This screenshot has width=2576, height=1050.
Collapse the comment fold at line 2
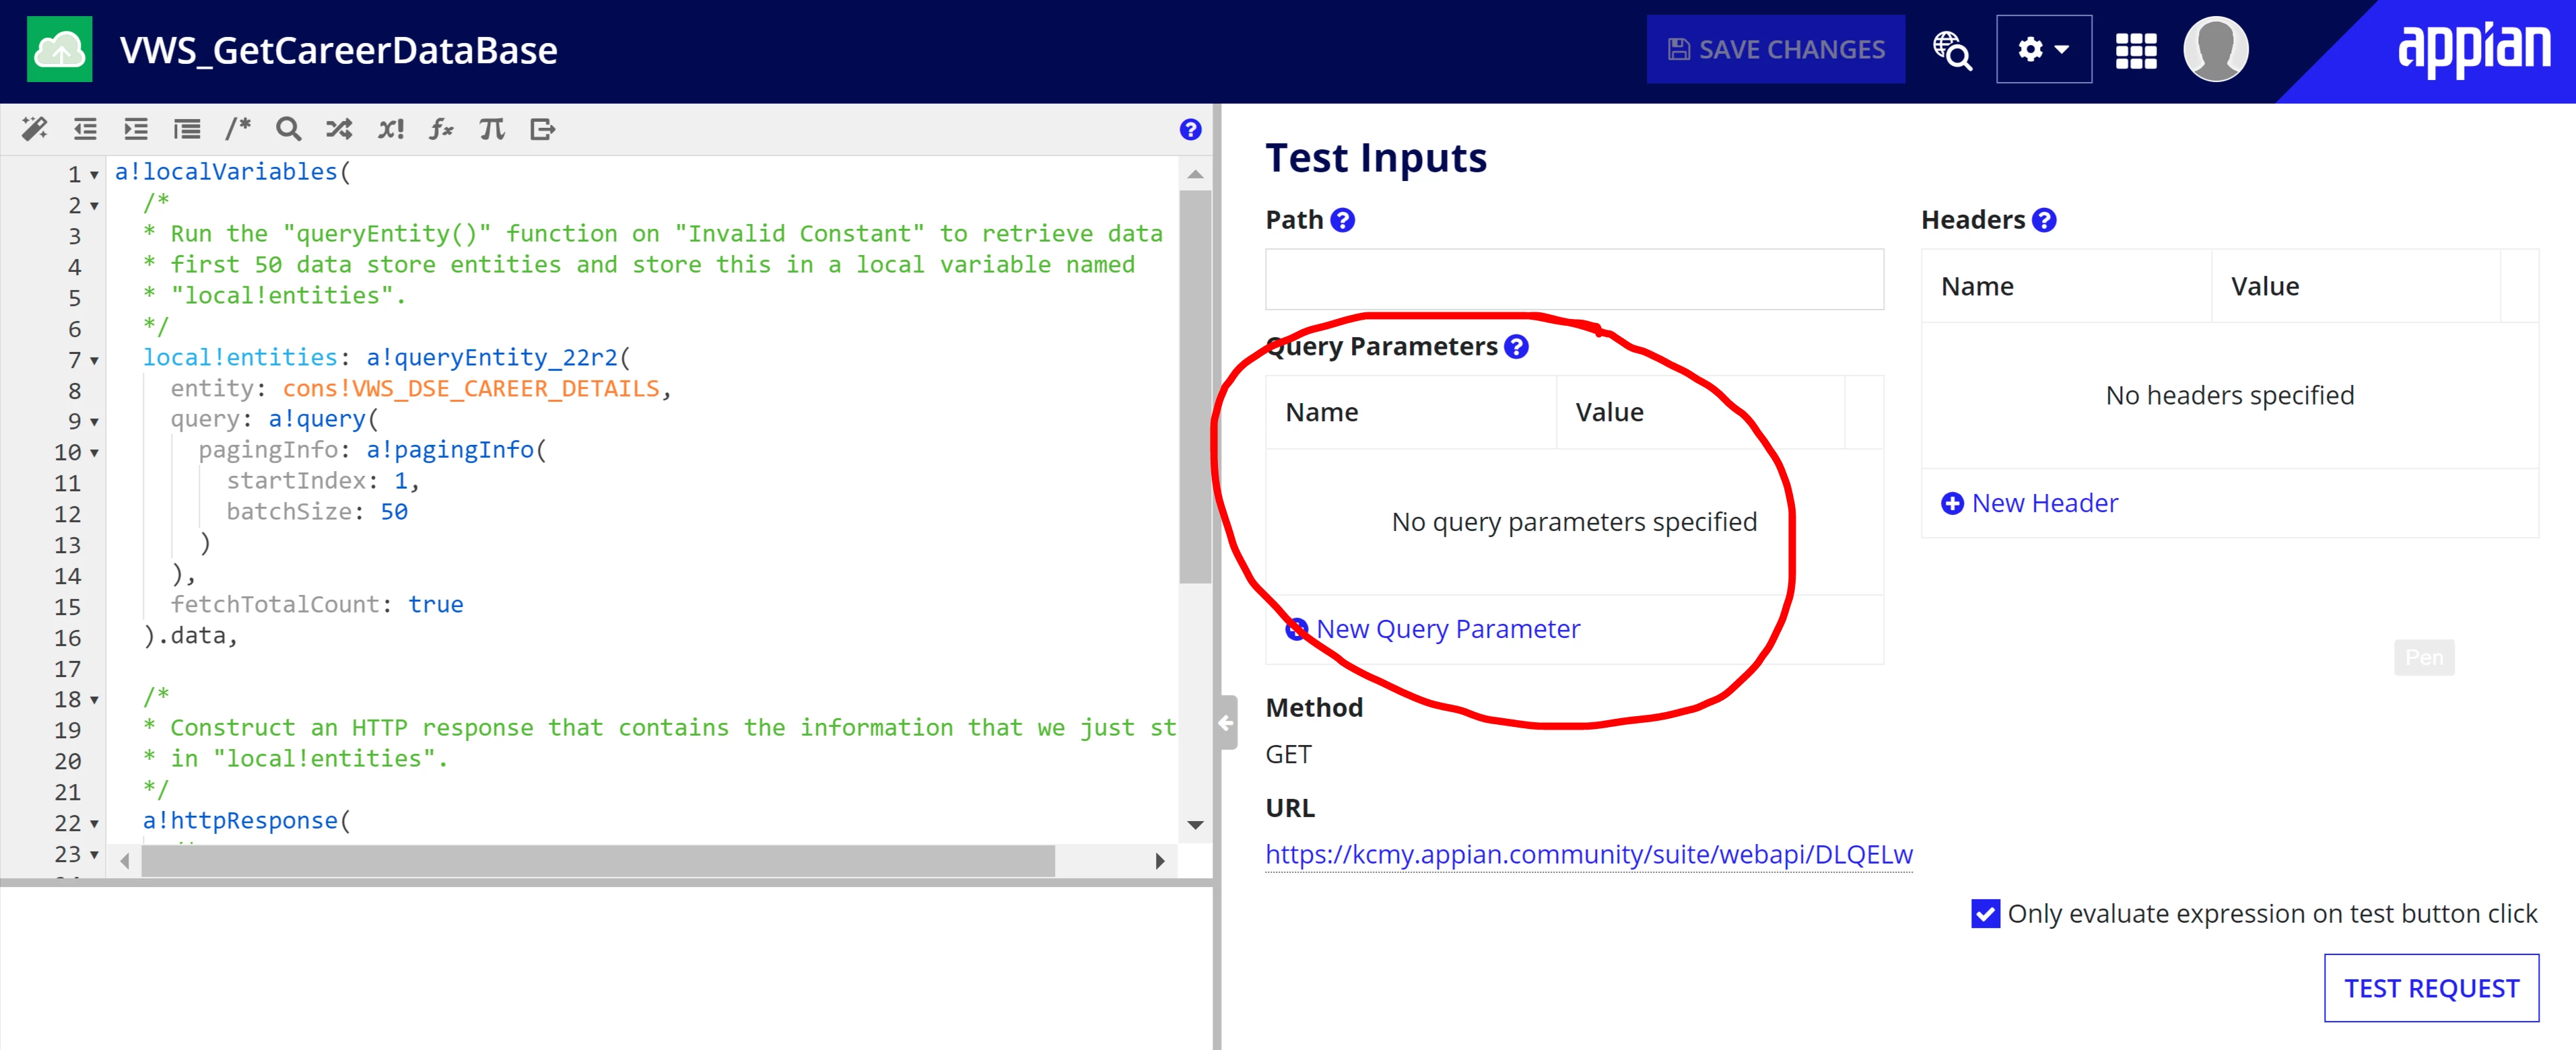tap(95, 206)
